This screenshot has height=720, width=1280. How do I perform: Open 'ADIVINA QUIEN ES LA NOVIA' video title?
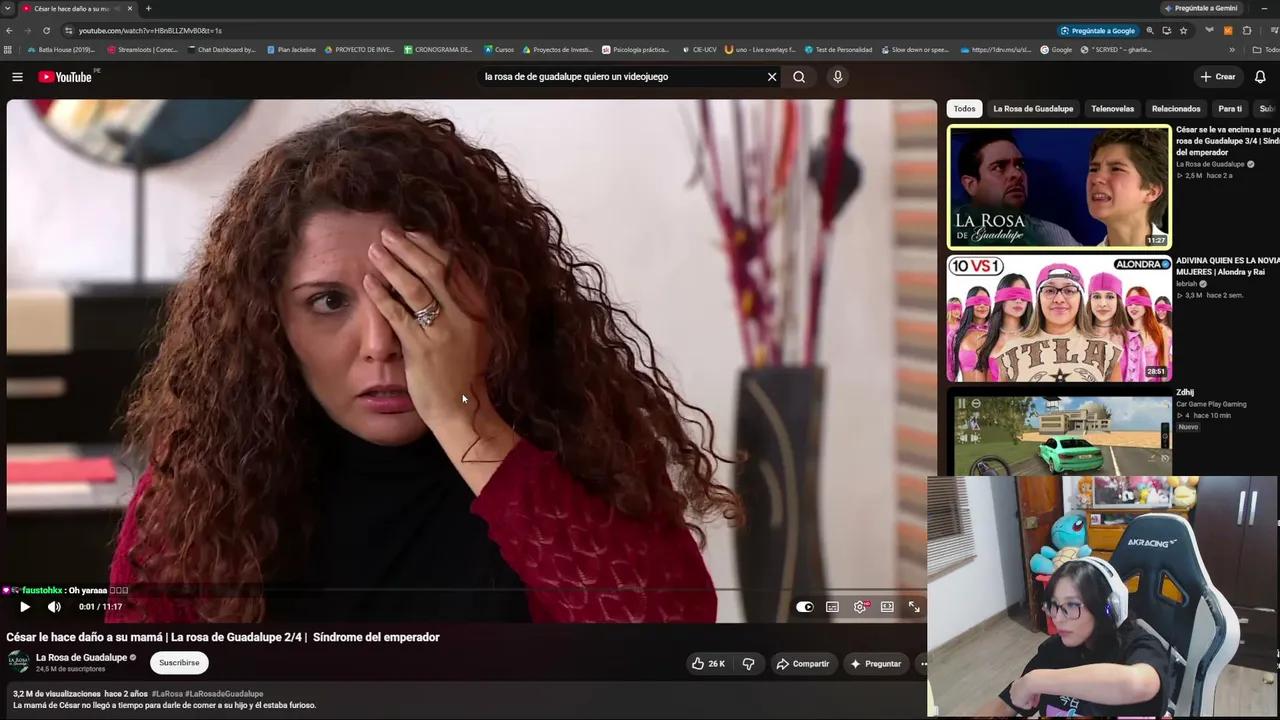click(1227, 266)
